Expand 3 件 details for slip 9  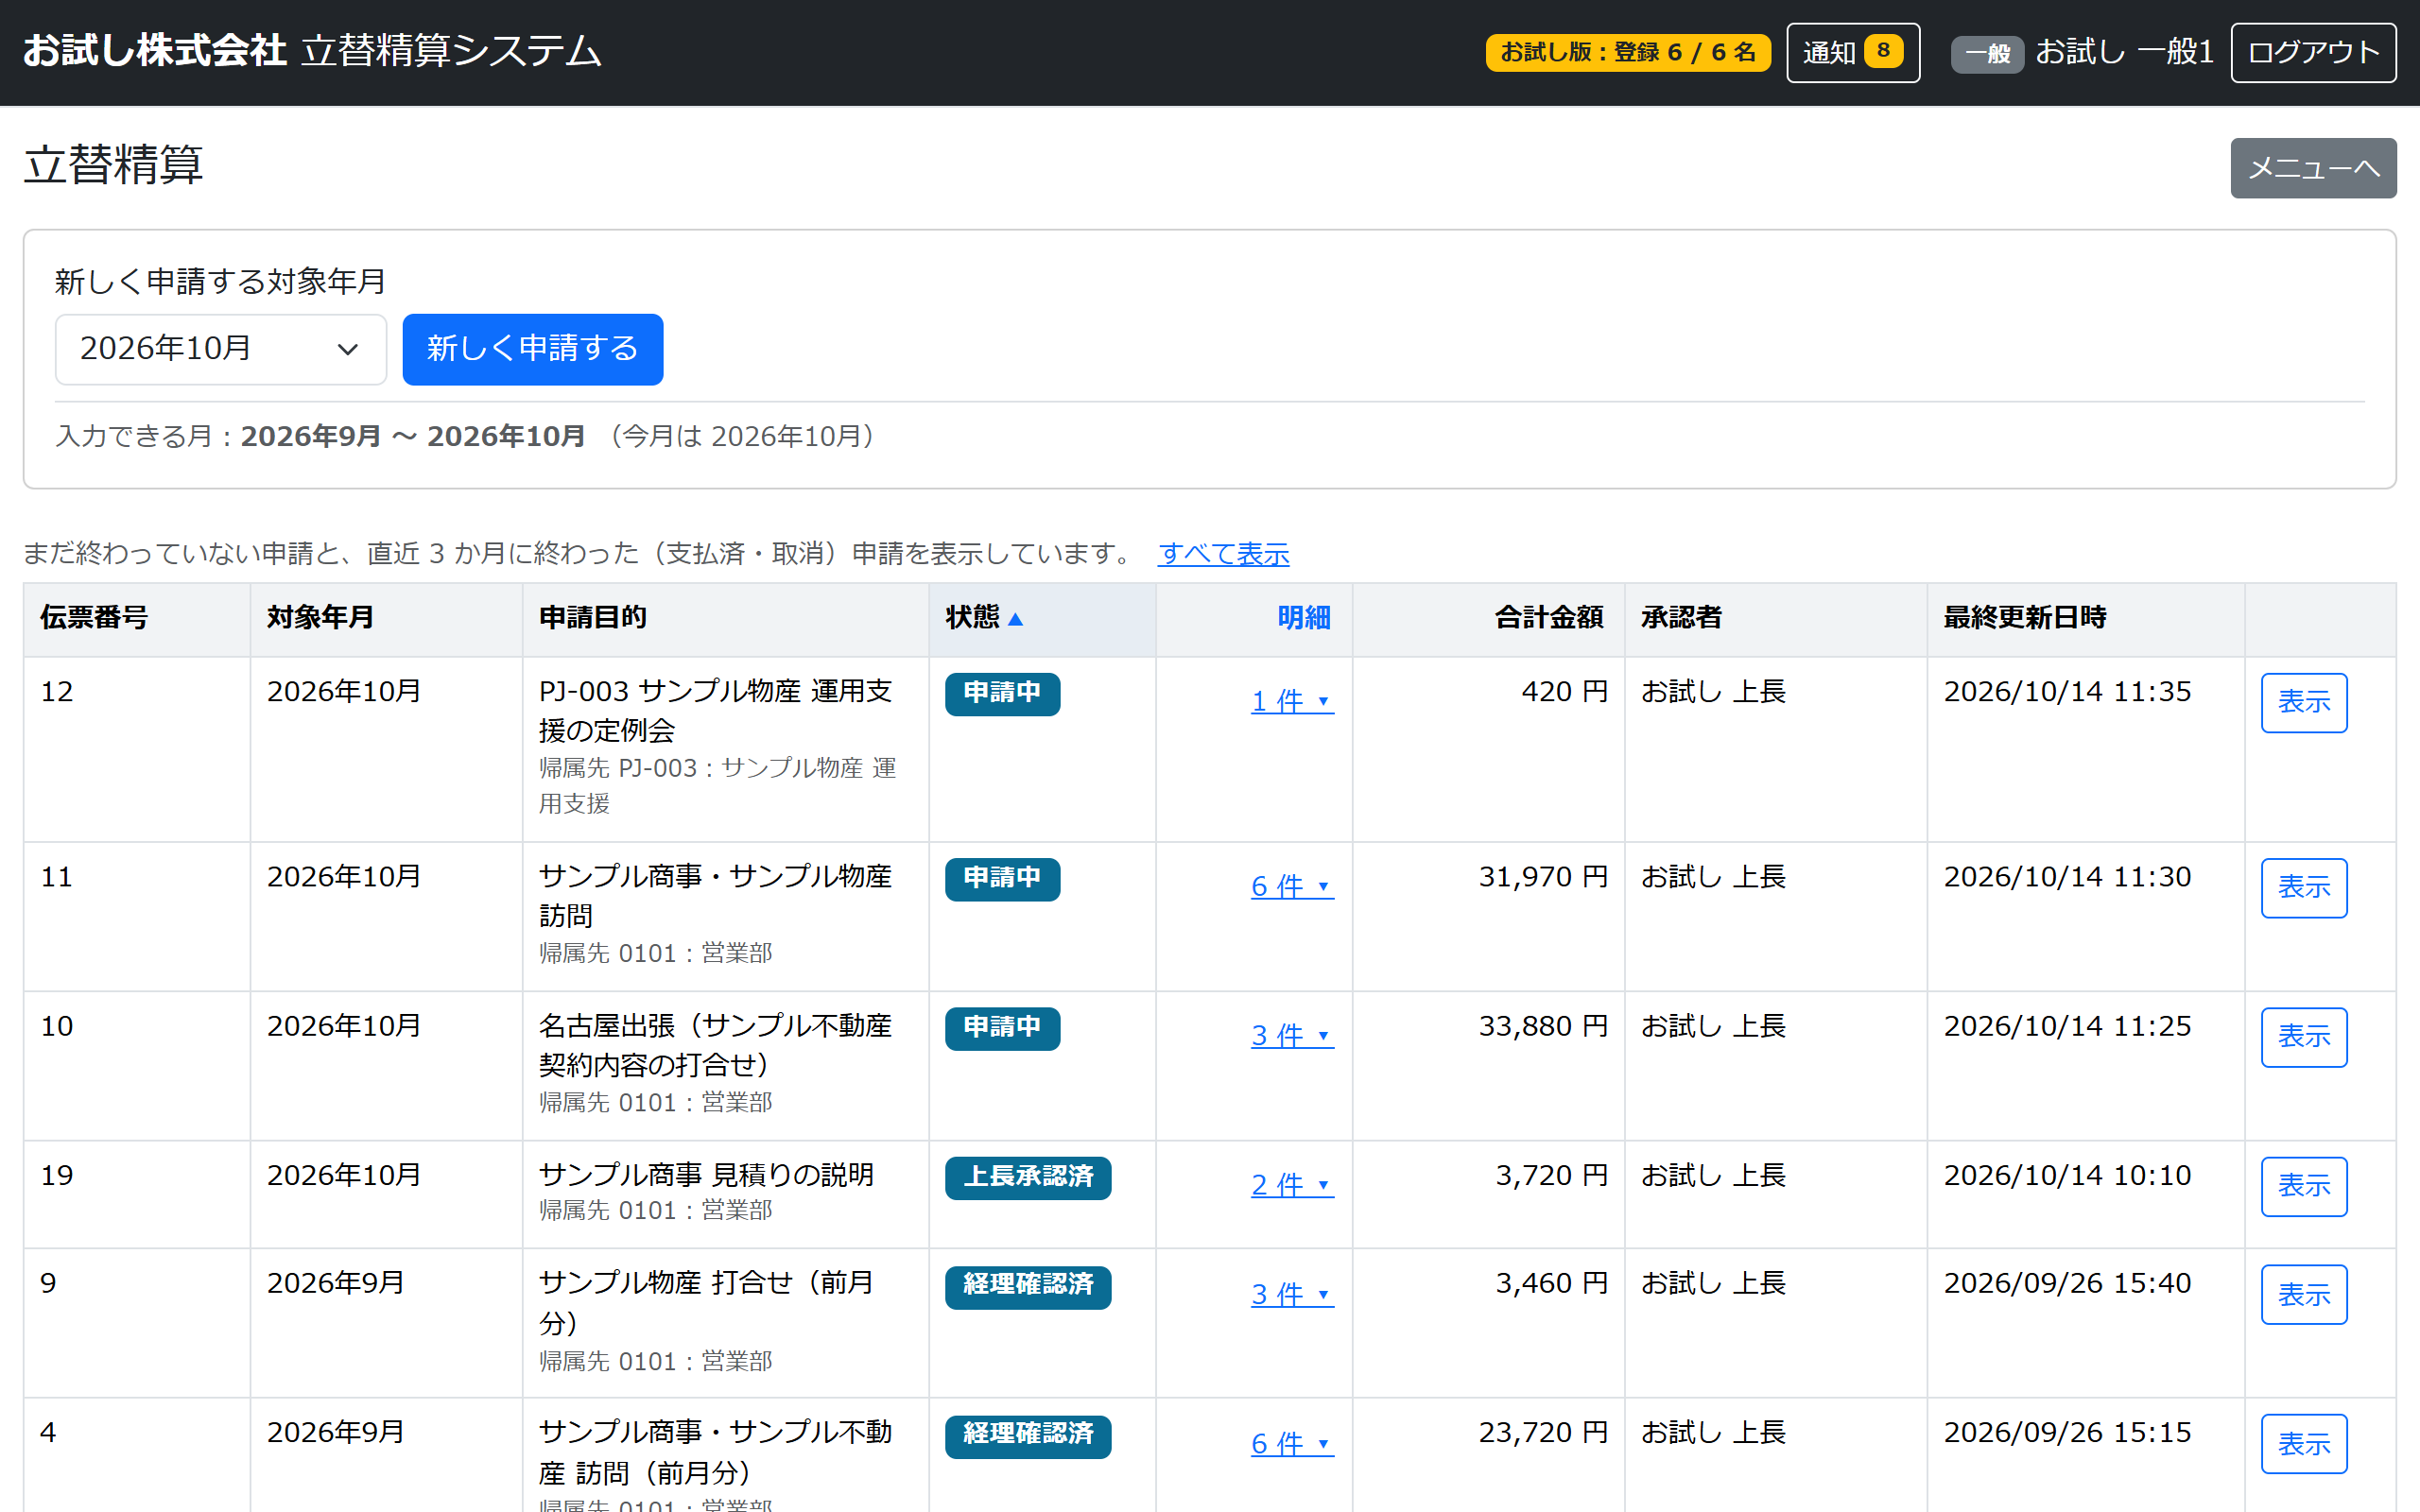point(1291,1294)
